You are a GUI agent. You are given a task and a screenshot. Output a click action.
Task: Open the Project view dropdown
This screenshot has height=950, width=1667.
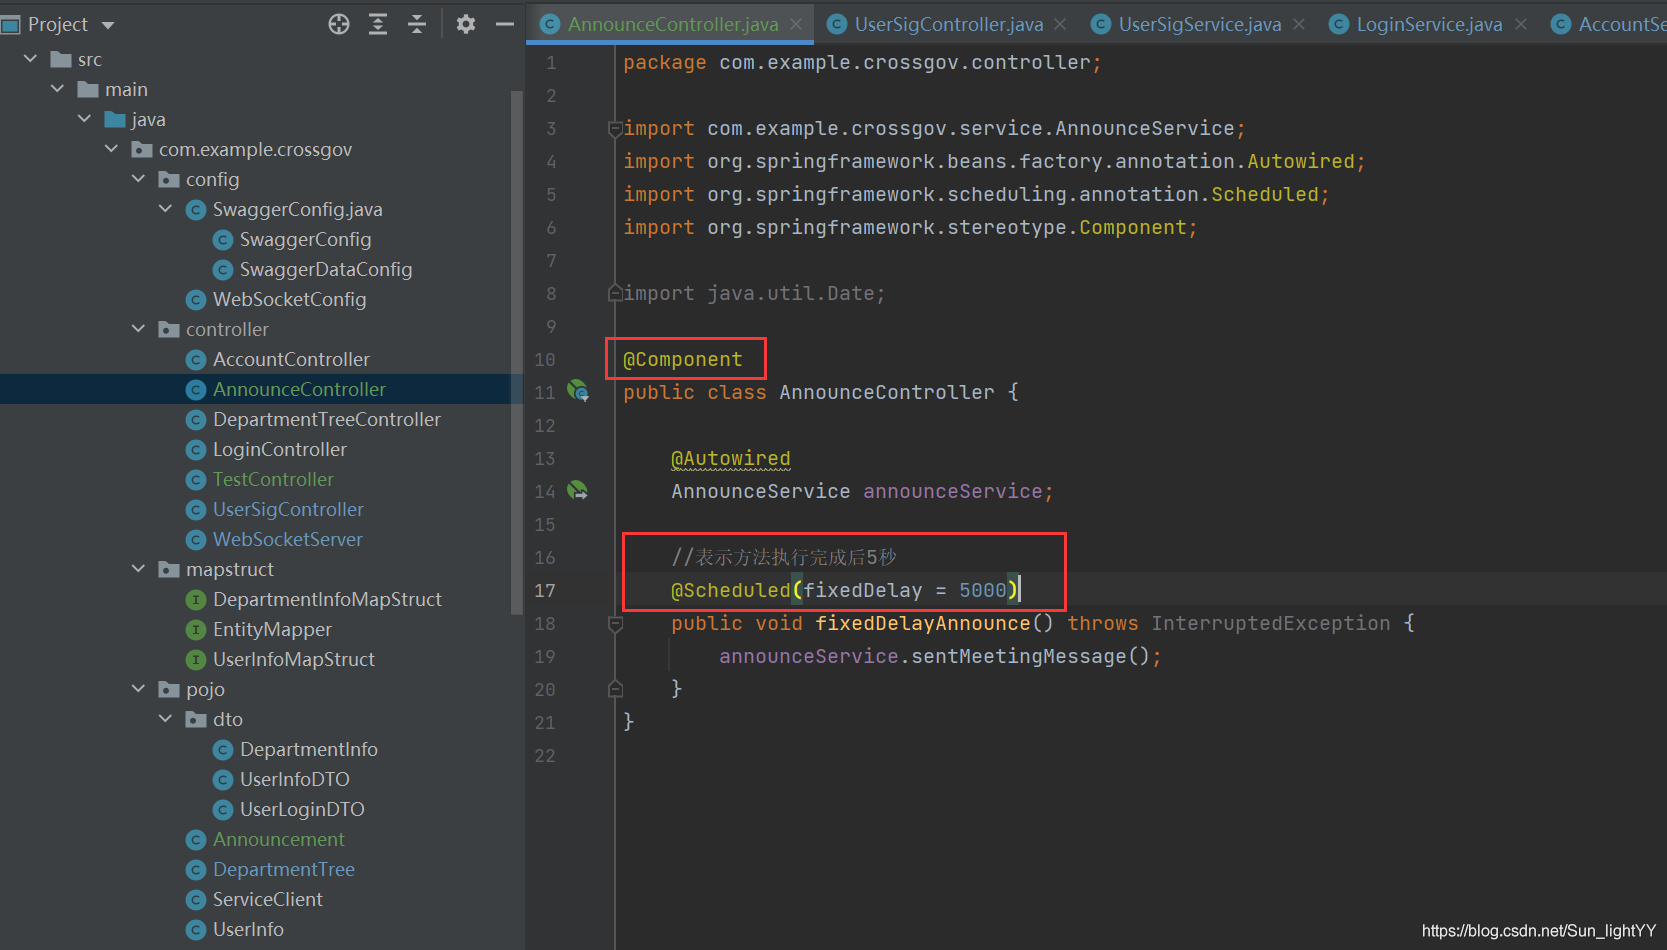pyautogui.click(x=108, y=25)
